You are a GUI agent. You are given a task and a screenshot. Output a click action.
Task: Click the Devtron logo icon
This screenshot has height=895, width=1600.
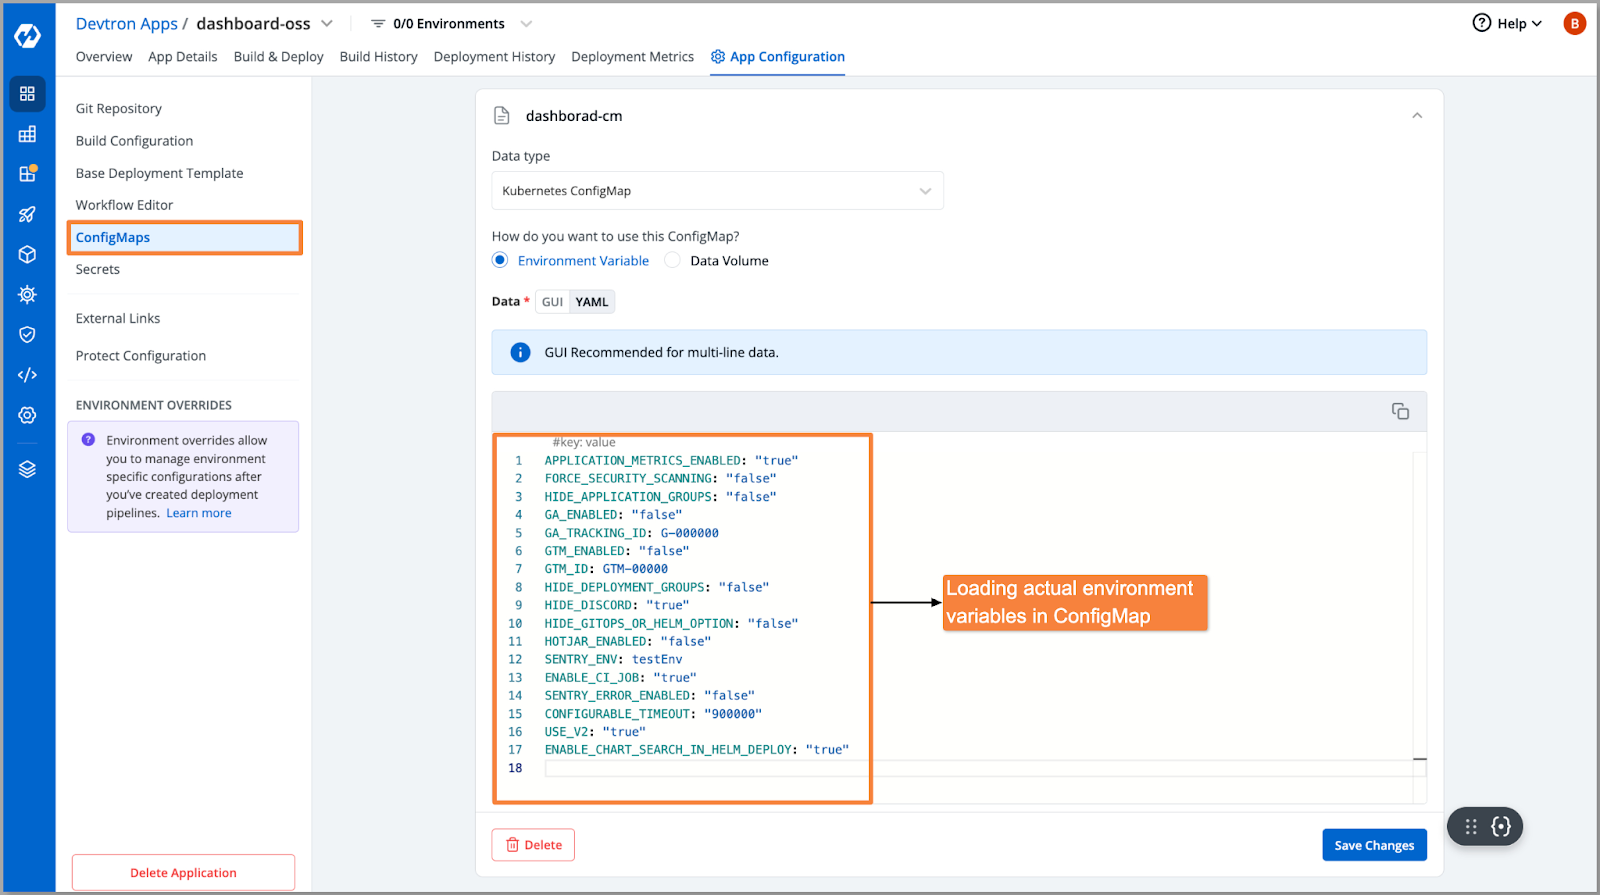point(27,36)
